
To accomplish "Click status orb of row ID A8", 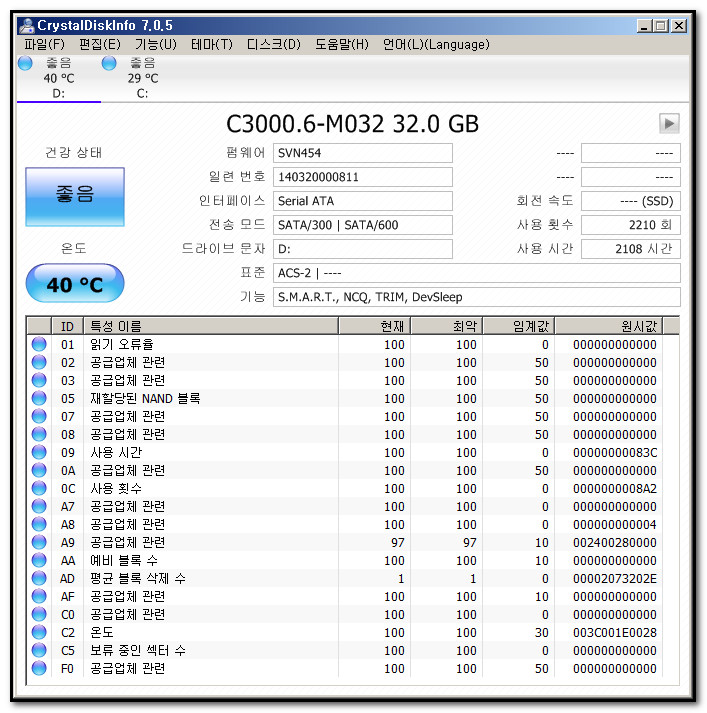I will coord(39,524).
